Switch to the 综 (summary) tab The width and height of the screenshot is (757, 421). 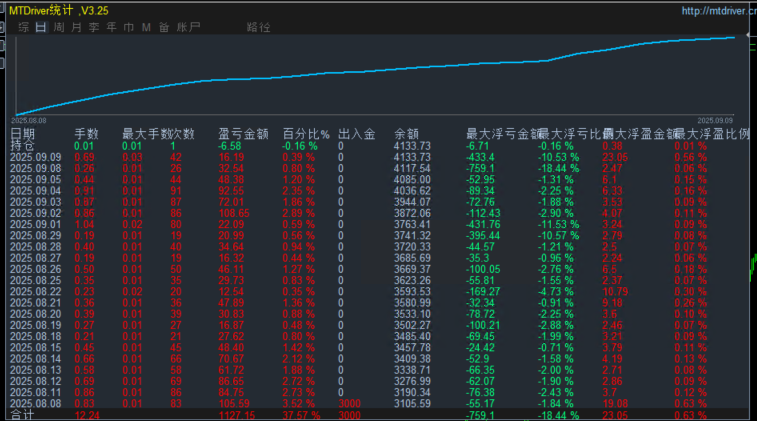click(x=23, y=27)
